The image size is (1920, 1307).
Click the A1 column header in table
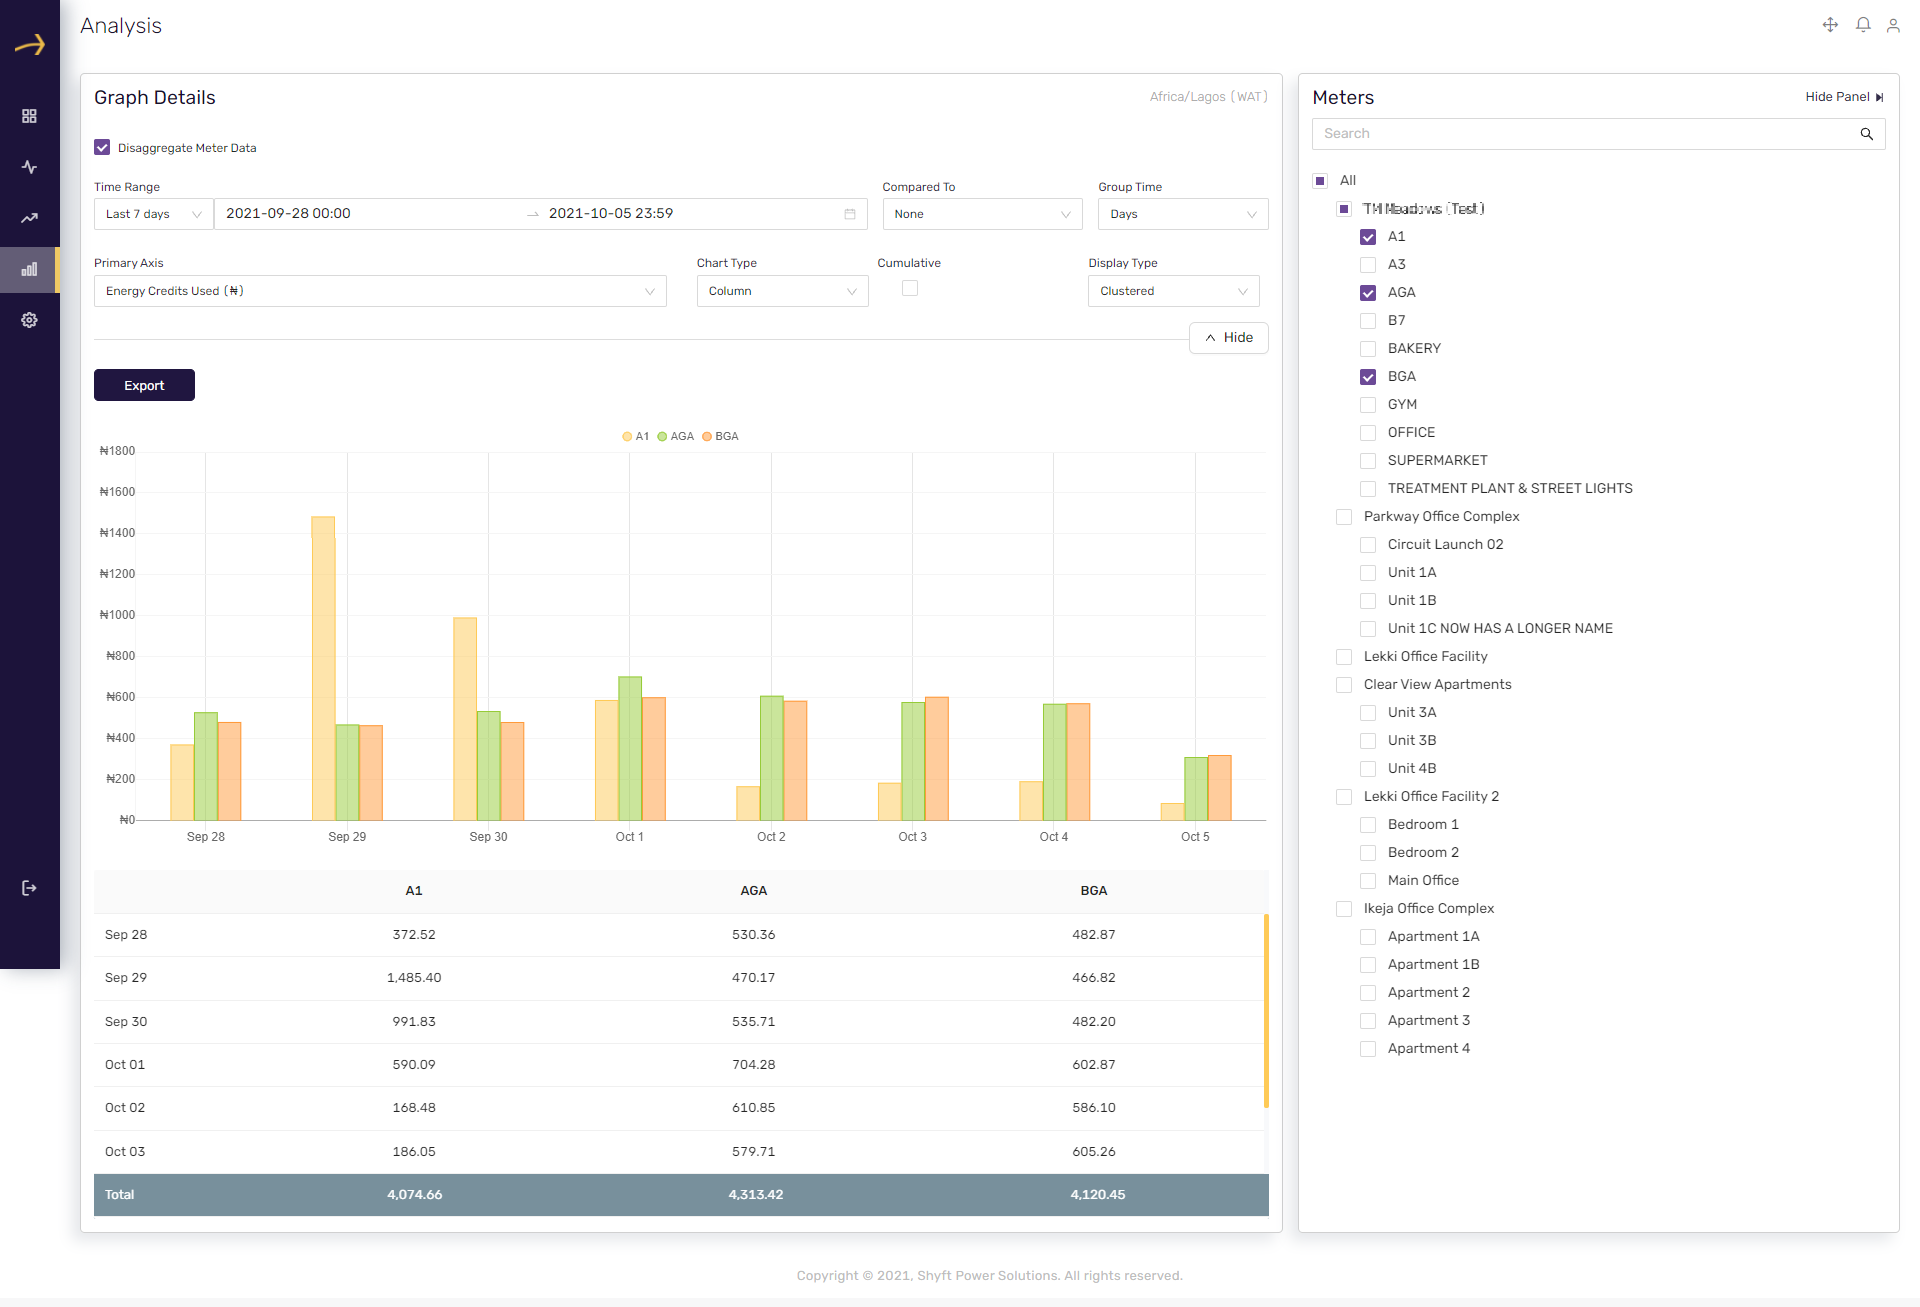click(414, 891)
